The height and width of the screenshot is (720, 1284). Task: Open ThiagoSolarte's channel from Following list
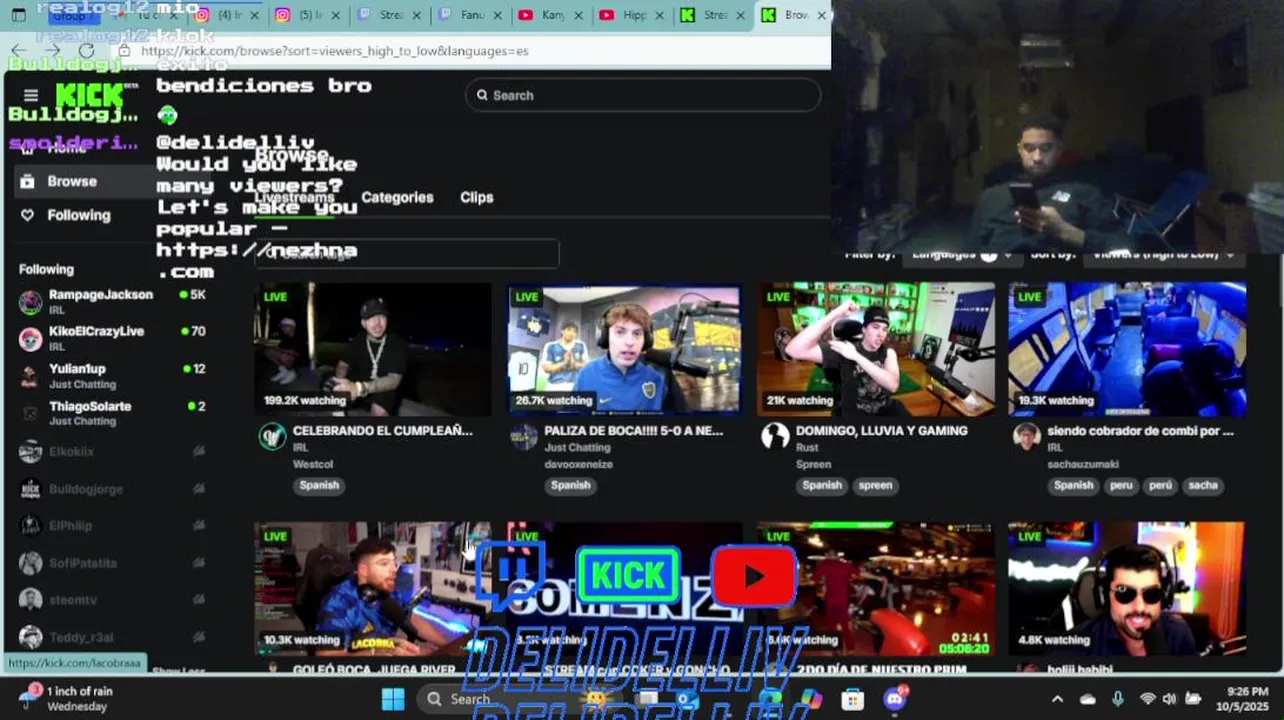(x=112, y=413)
